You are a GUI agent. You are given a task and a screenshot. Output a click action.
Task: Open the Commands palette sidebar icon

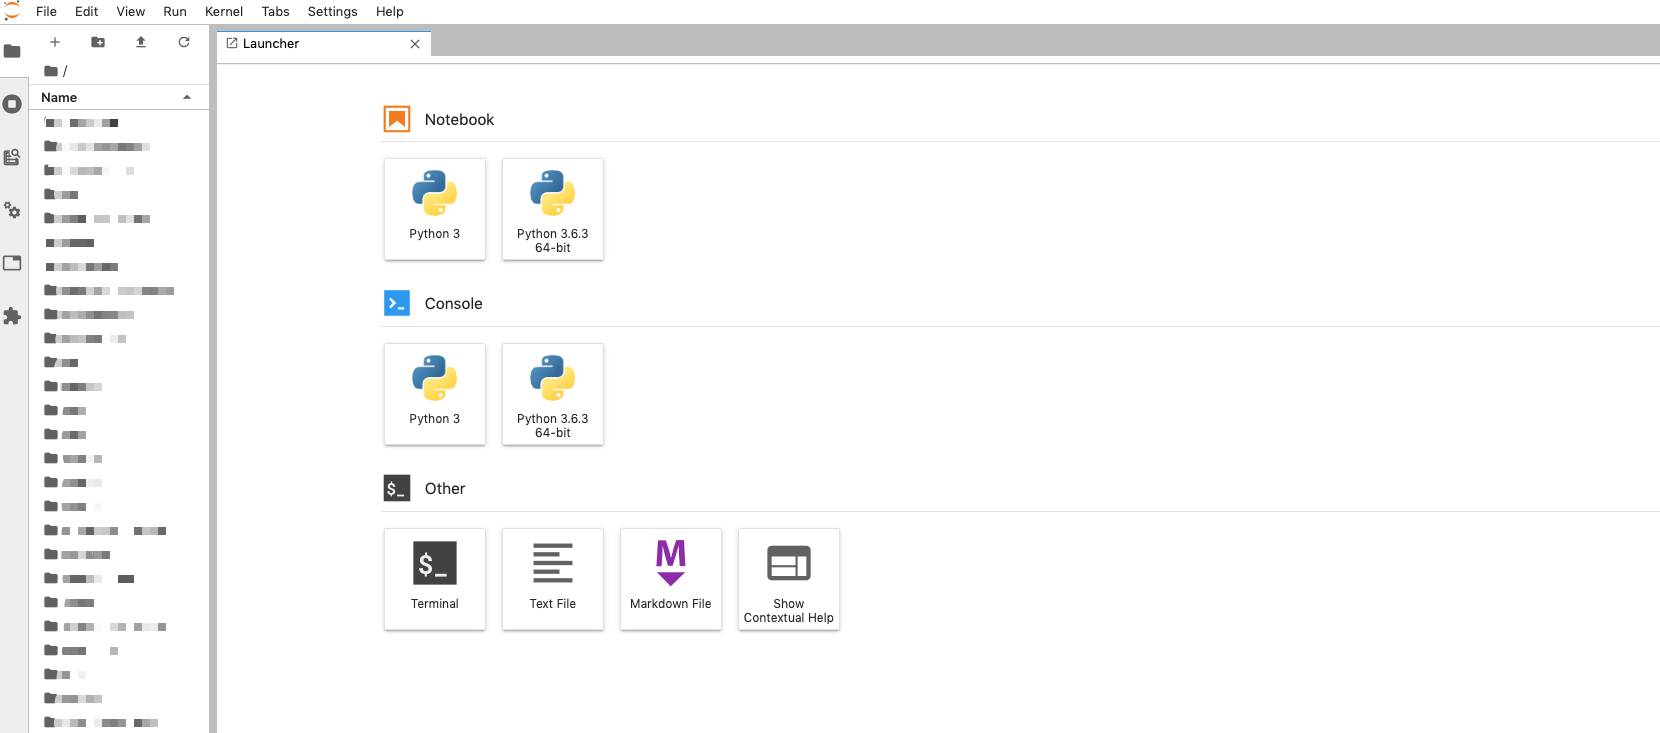coord(12,157)
